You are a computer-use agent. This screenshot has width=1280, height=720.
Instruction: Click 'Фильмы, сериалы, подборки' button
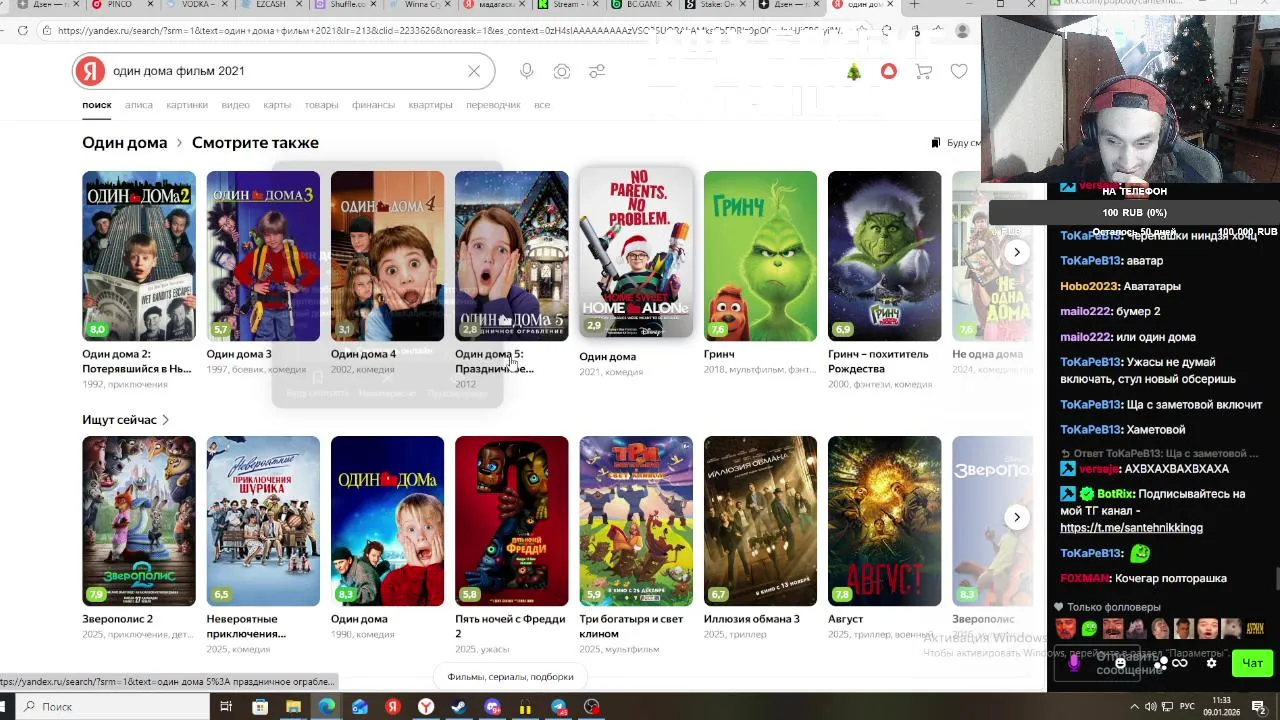click(511, 677)
